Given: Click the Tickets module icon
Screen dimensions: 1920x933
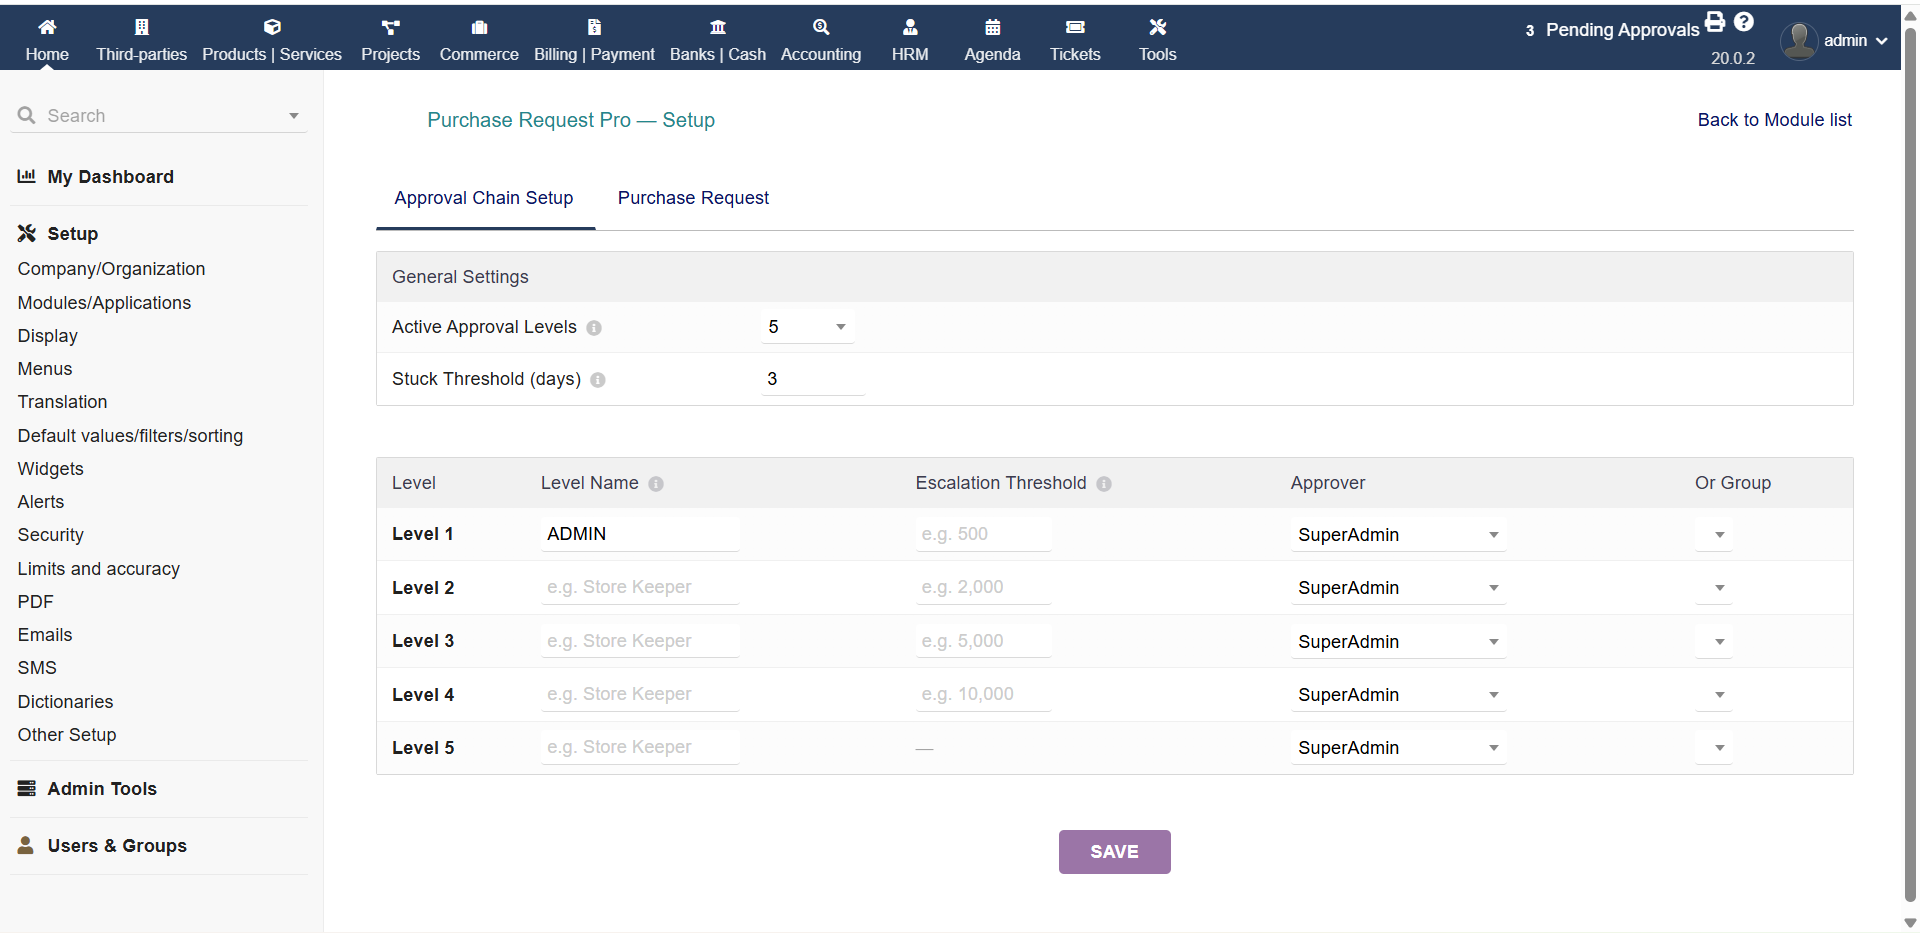Looking at the screenshot, I should (1075, 27).
